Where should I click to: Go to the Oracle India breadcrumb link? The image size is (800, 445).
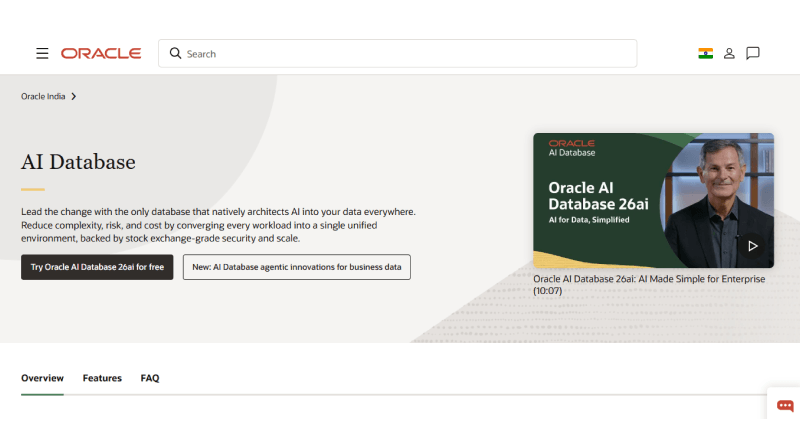tap(43, 96)
